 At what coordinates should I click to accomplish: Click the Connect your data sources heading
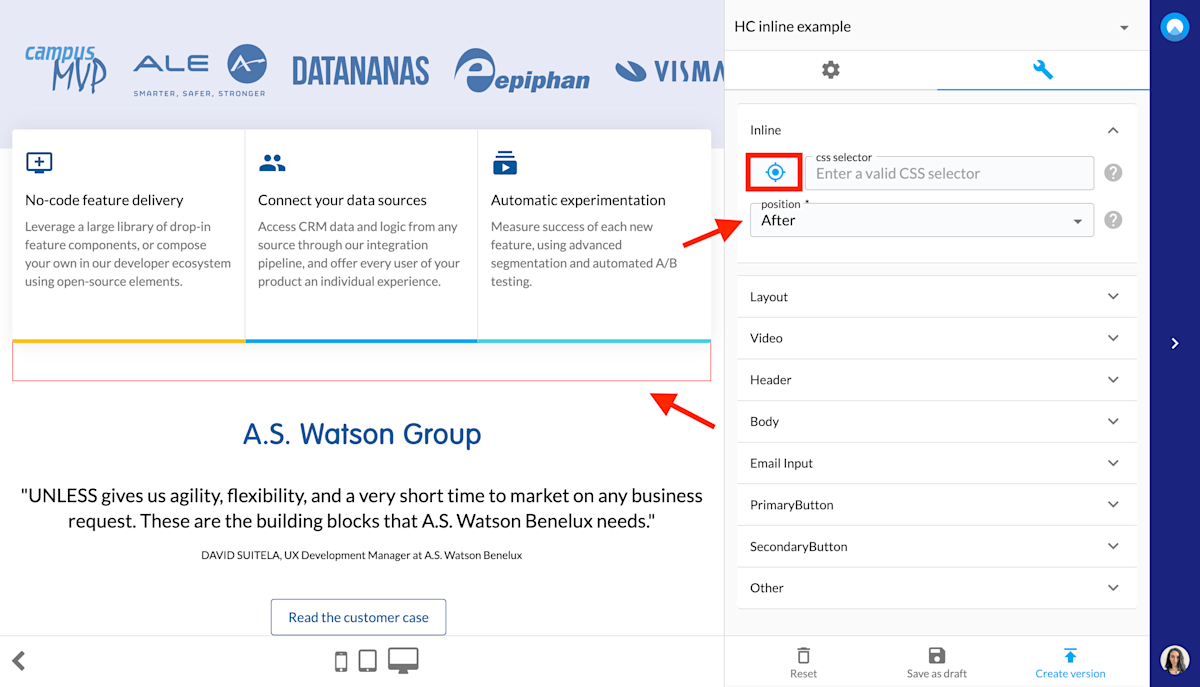pyautogui.click(x=342, y=200)
